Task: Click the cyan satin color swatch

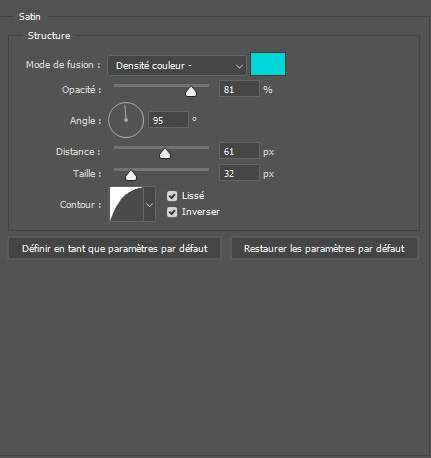Action: [268, 64]
